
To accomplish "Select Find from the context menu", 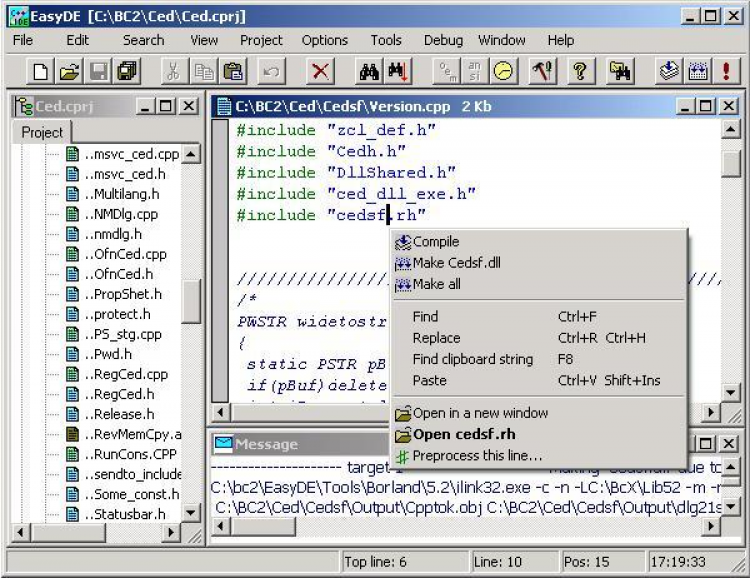I will click(x=540, y=317).
